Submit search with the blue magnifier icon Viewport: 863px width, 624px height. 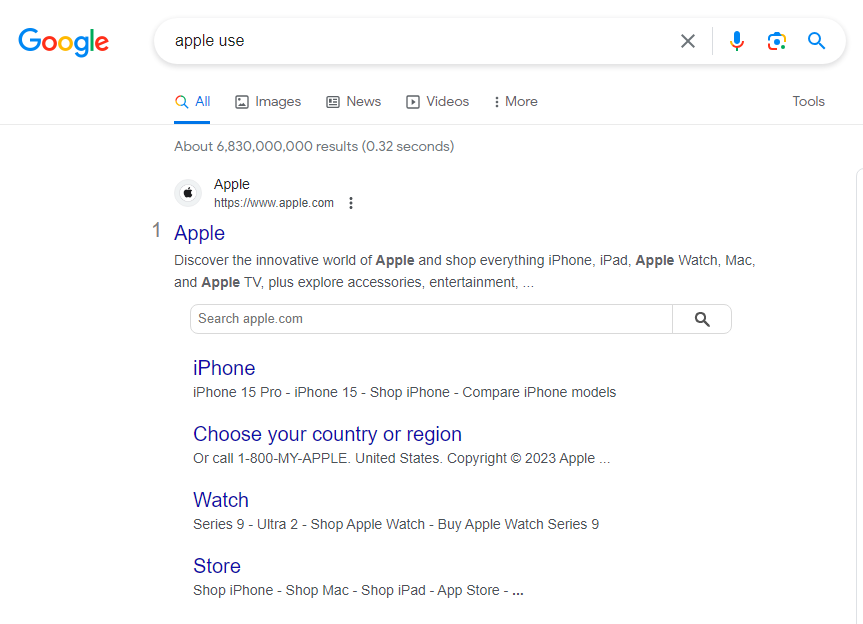tap(816, 41)
